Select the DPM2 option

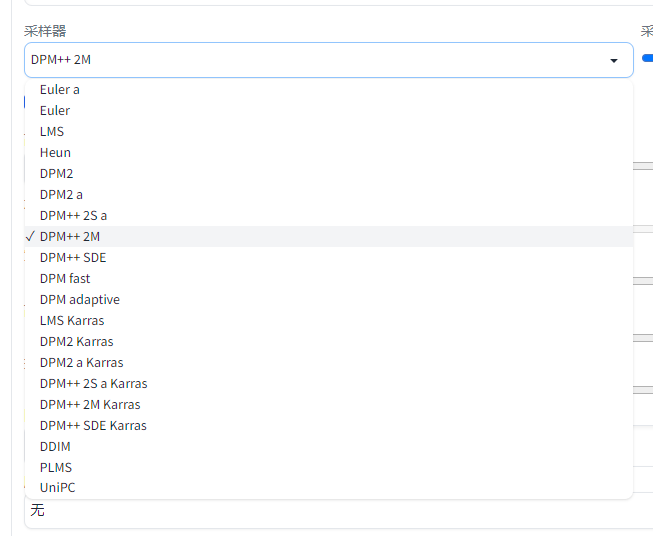point(56,174)
